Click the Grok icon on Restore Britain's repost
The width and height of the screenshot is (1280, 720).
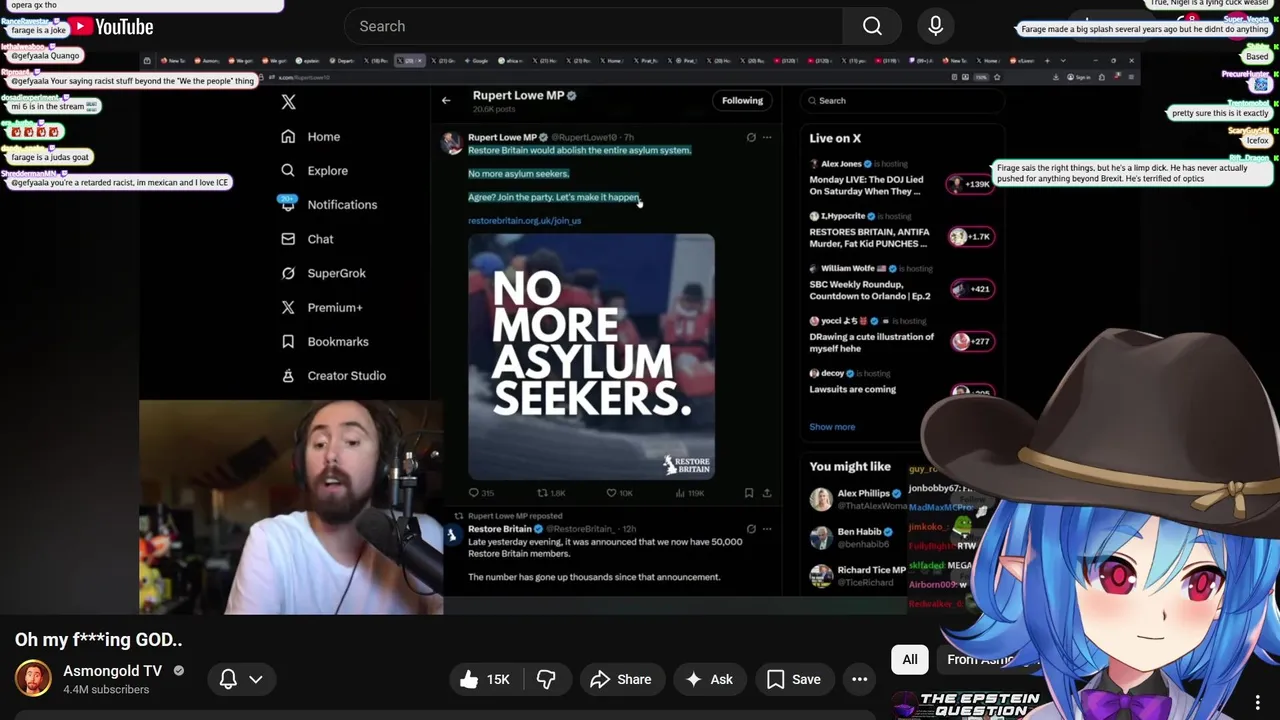tap(751, 529)
